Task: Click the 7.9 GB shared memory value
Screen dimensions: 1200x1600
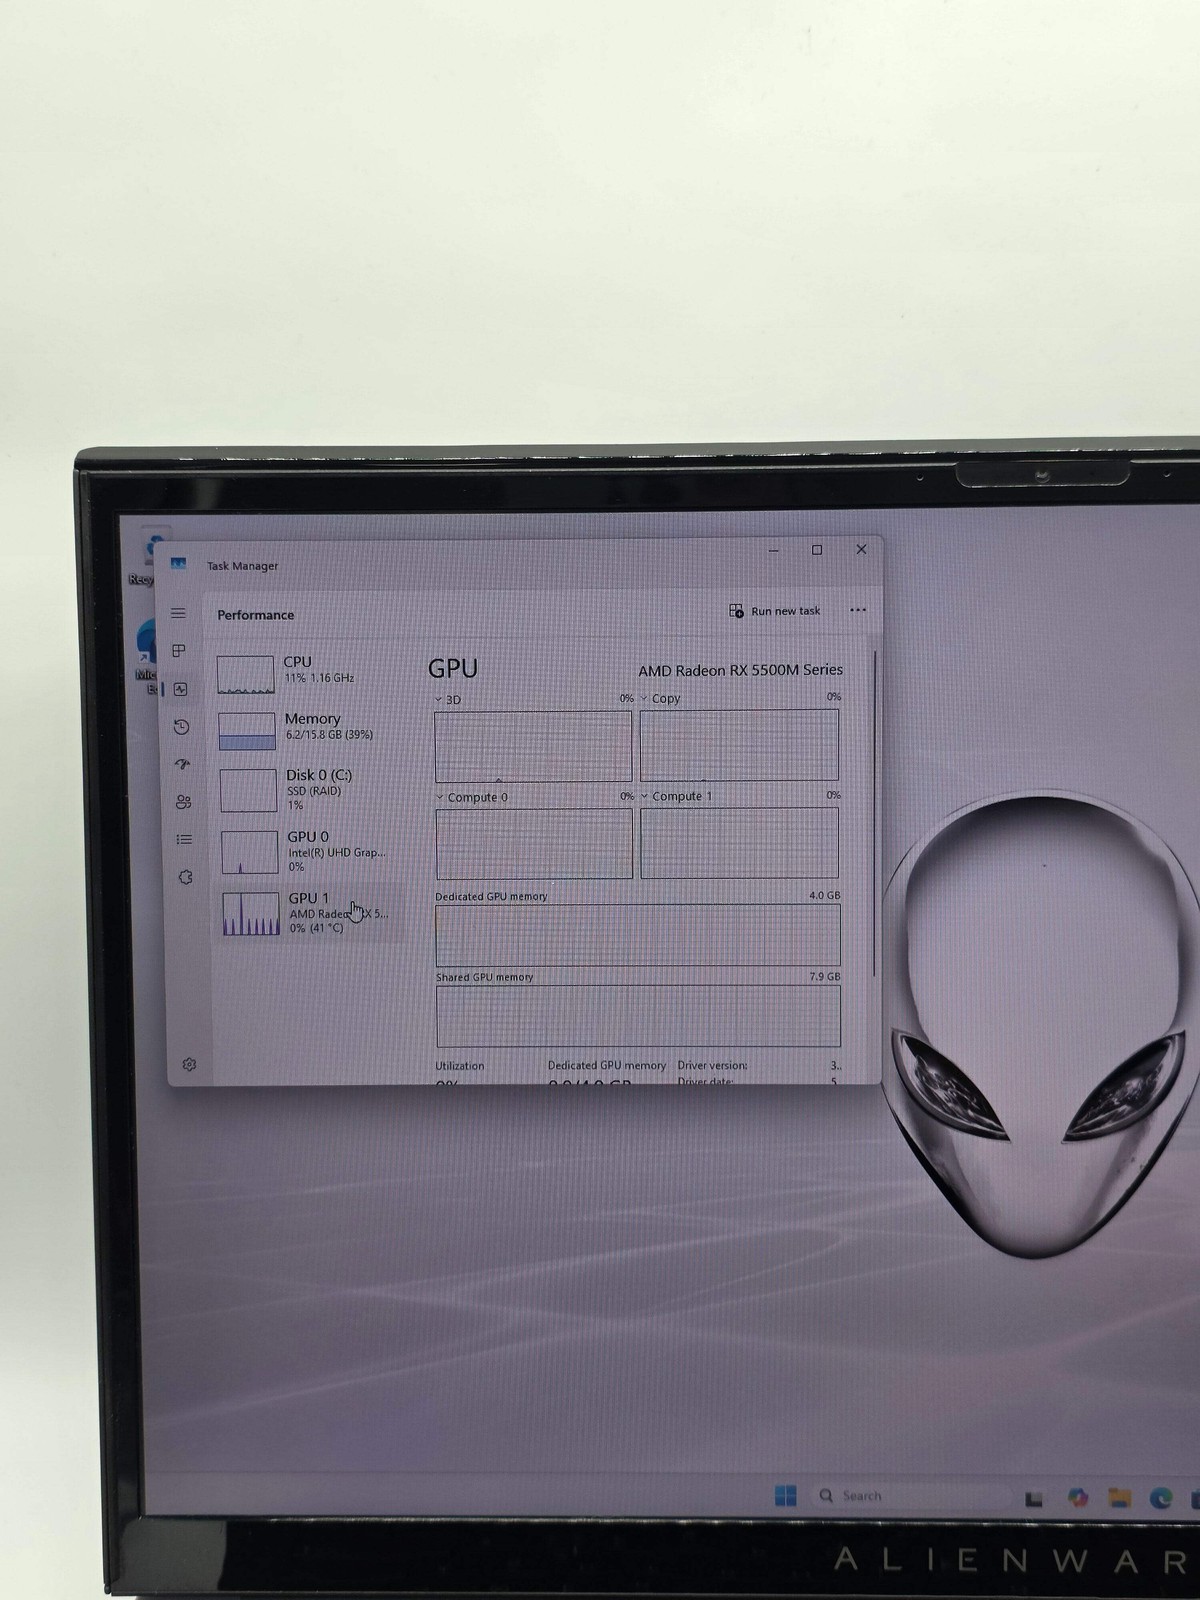Action: [x=825, y=976]
